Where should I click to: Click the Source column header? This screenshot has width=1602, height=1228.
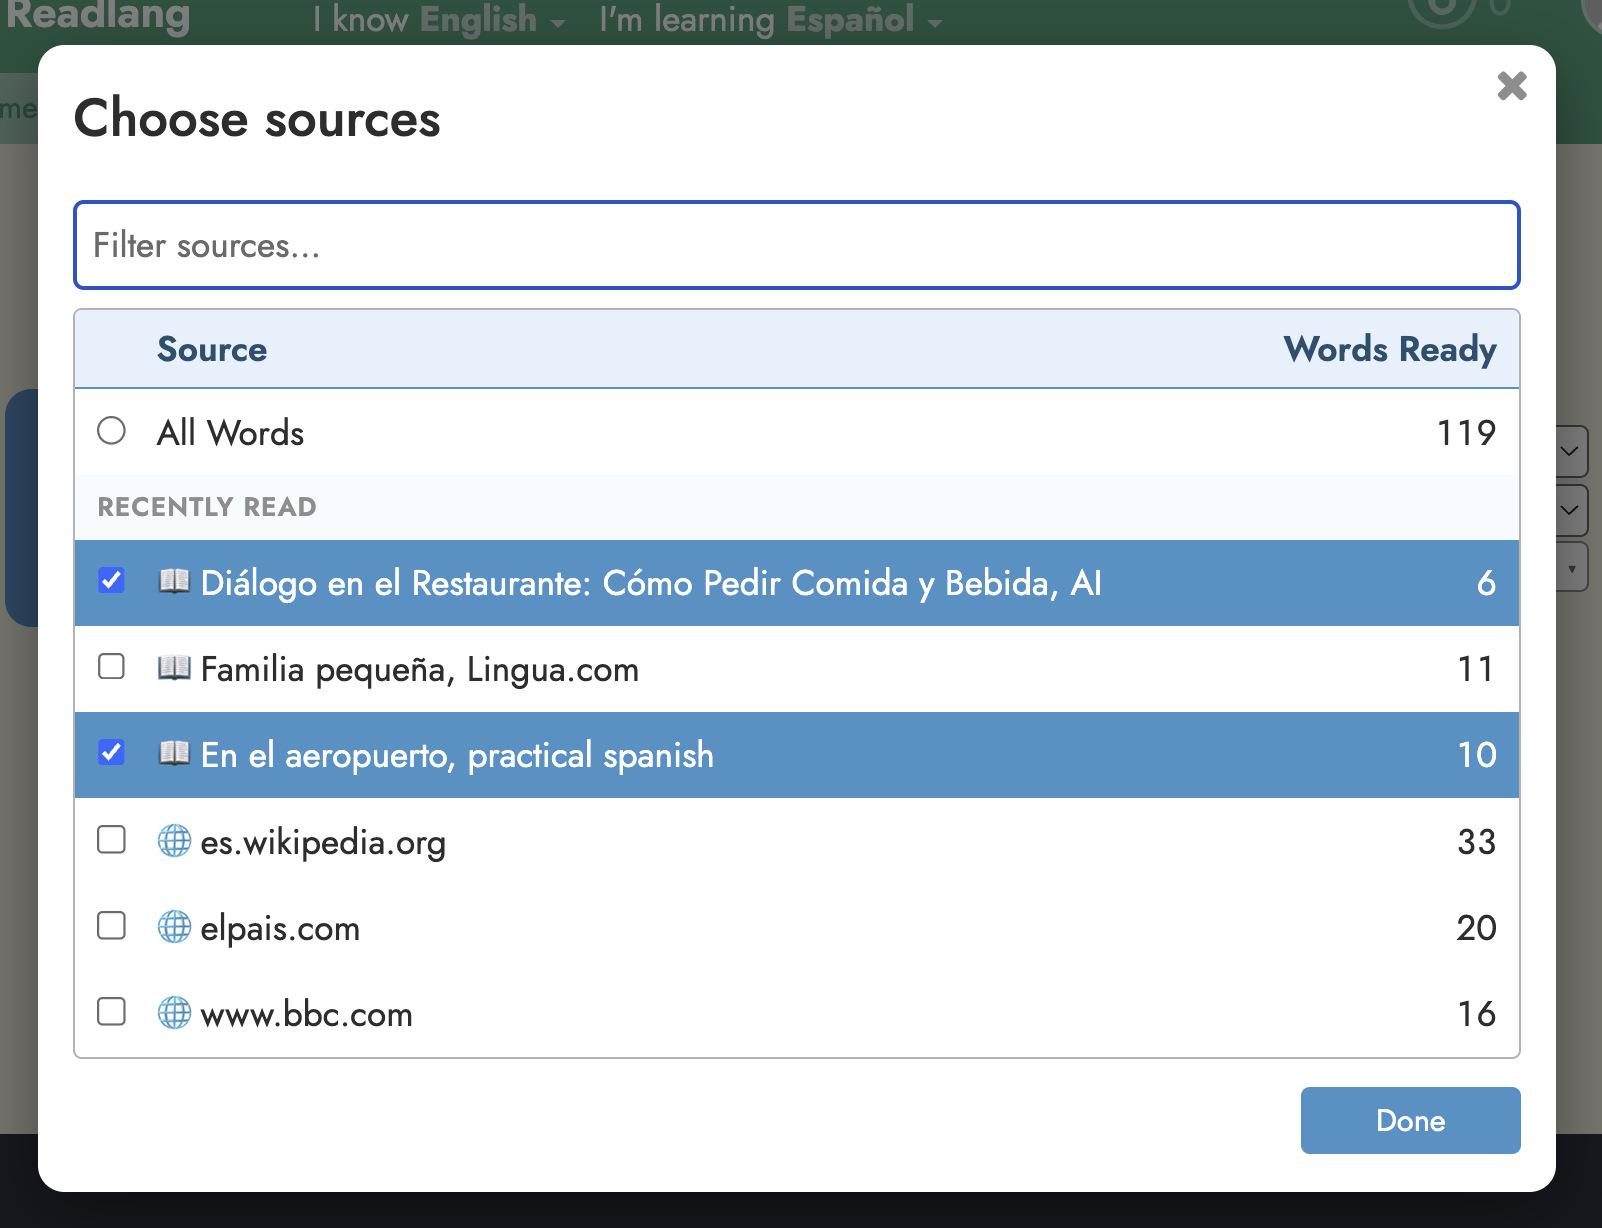(x=212, y=349)
